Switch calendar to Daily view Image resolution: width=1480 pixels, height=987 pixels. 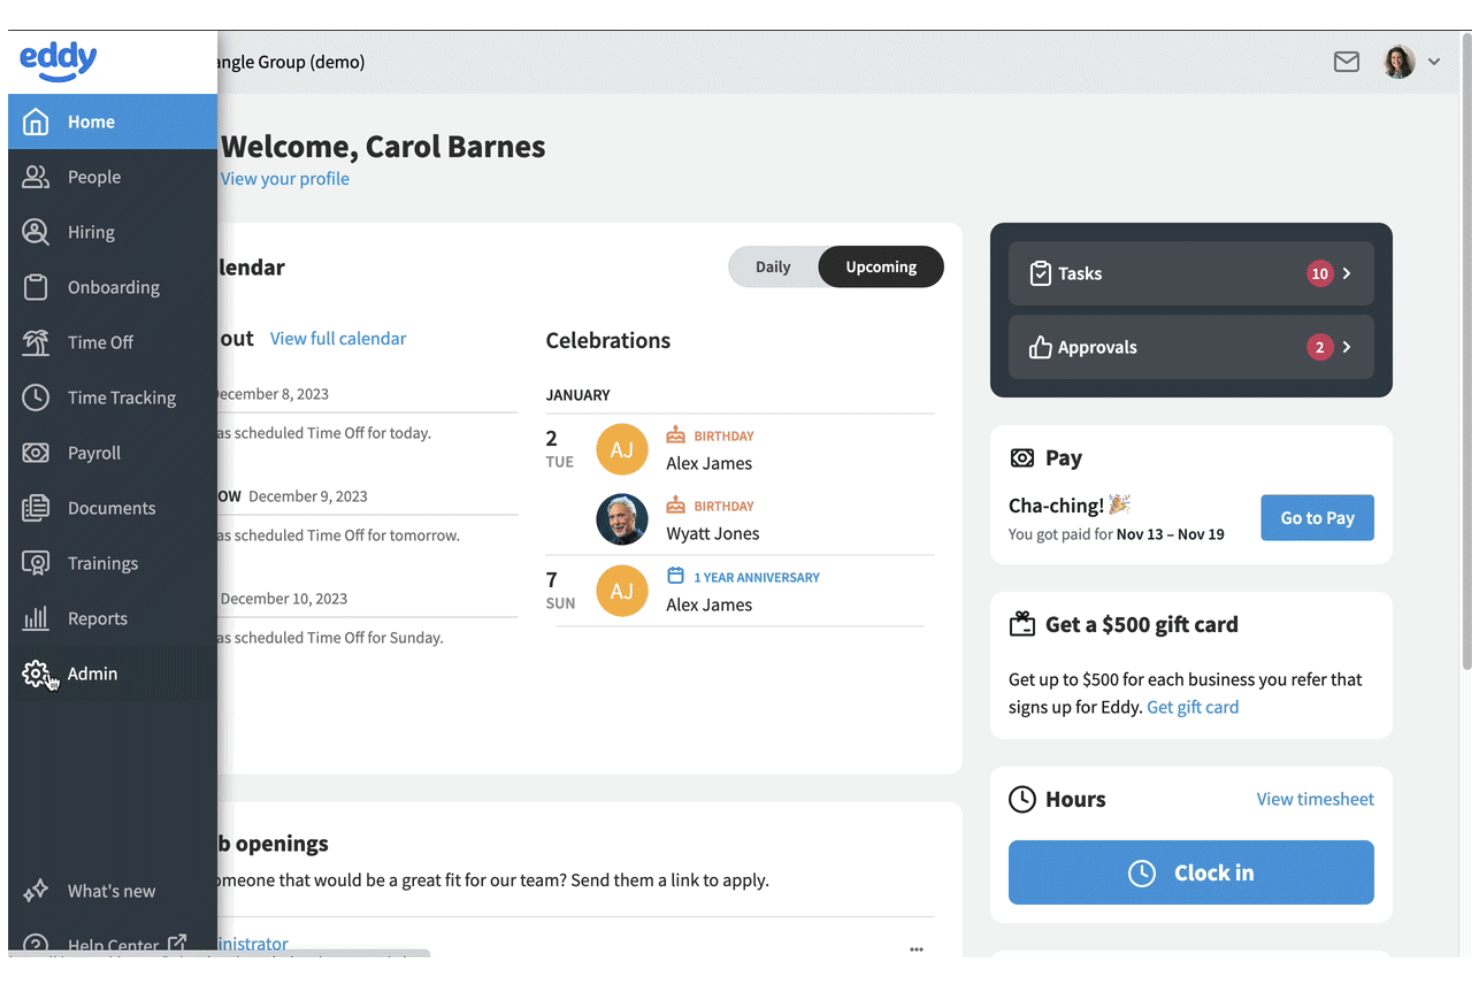tap(773, 267)
